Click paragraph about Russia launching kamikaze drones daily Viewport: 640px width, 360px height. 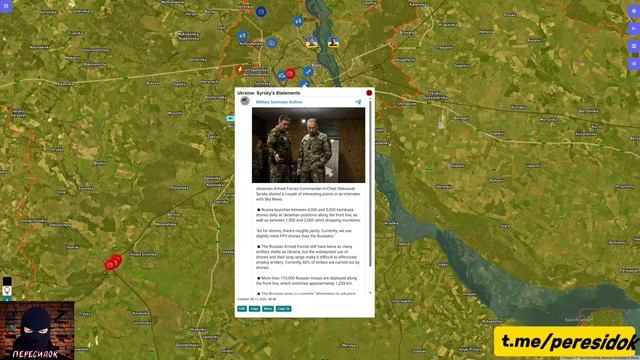coord(308,215)
